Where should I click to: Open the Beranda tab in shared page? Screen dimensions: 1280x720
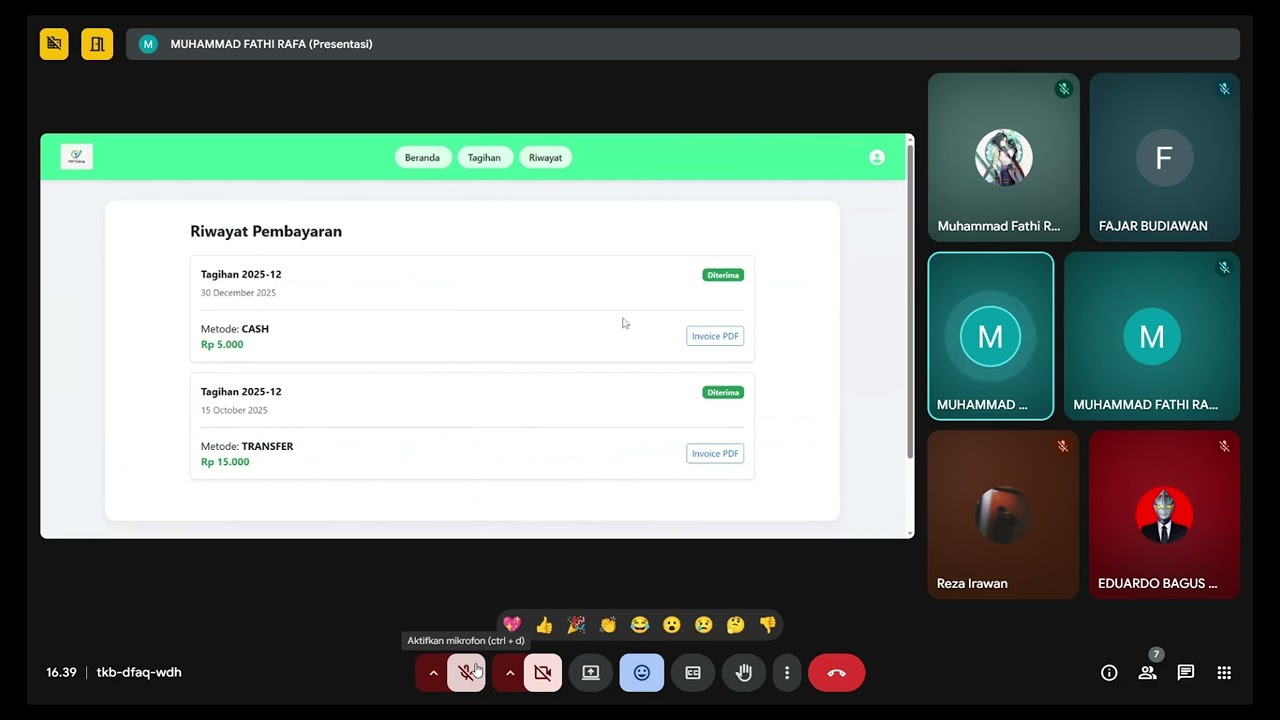click(422, 157)
